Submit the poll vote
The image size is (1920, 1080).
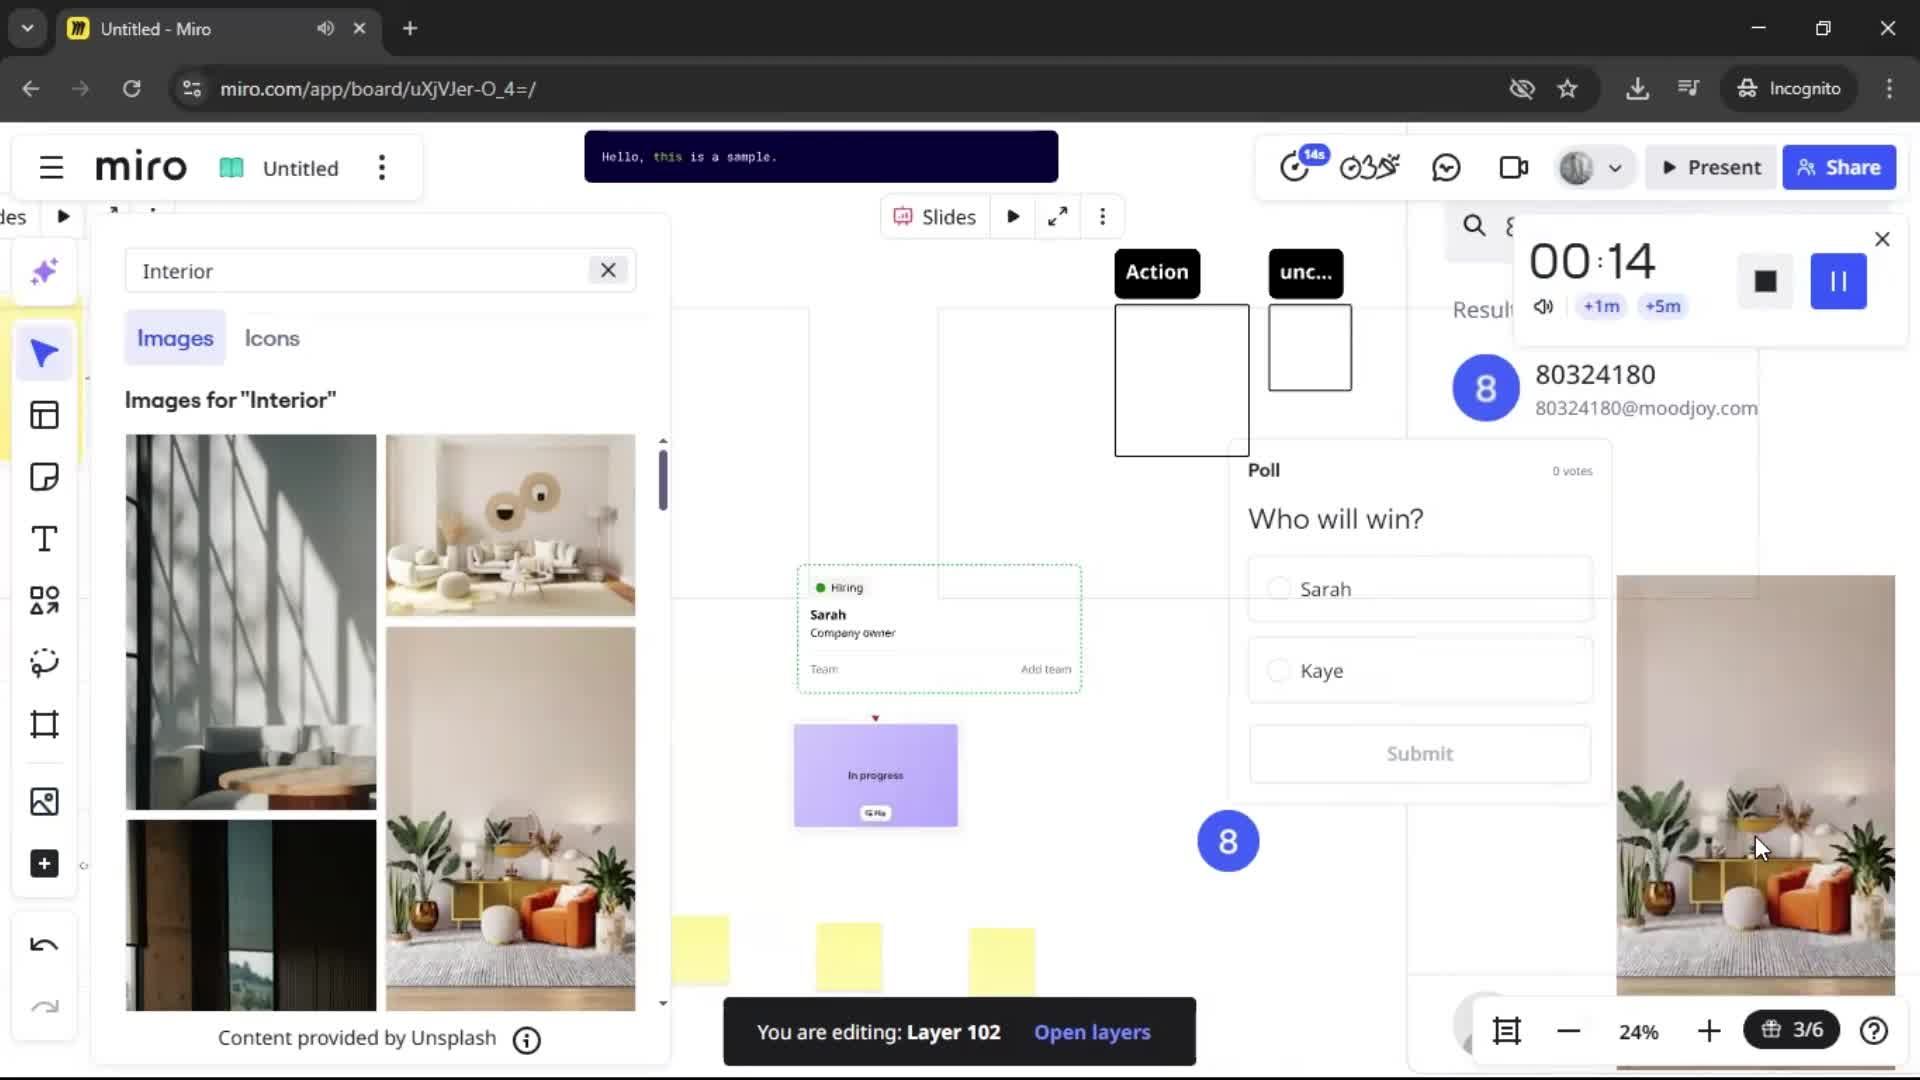tap(1420, 754)
